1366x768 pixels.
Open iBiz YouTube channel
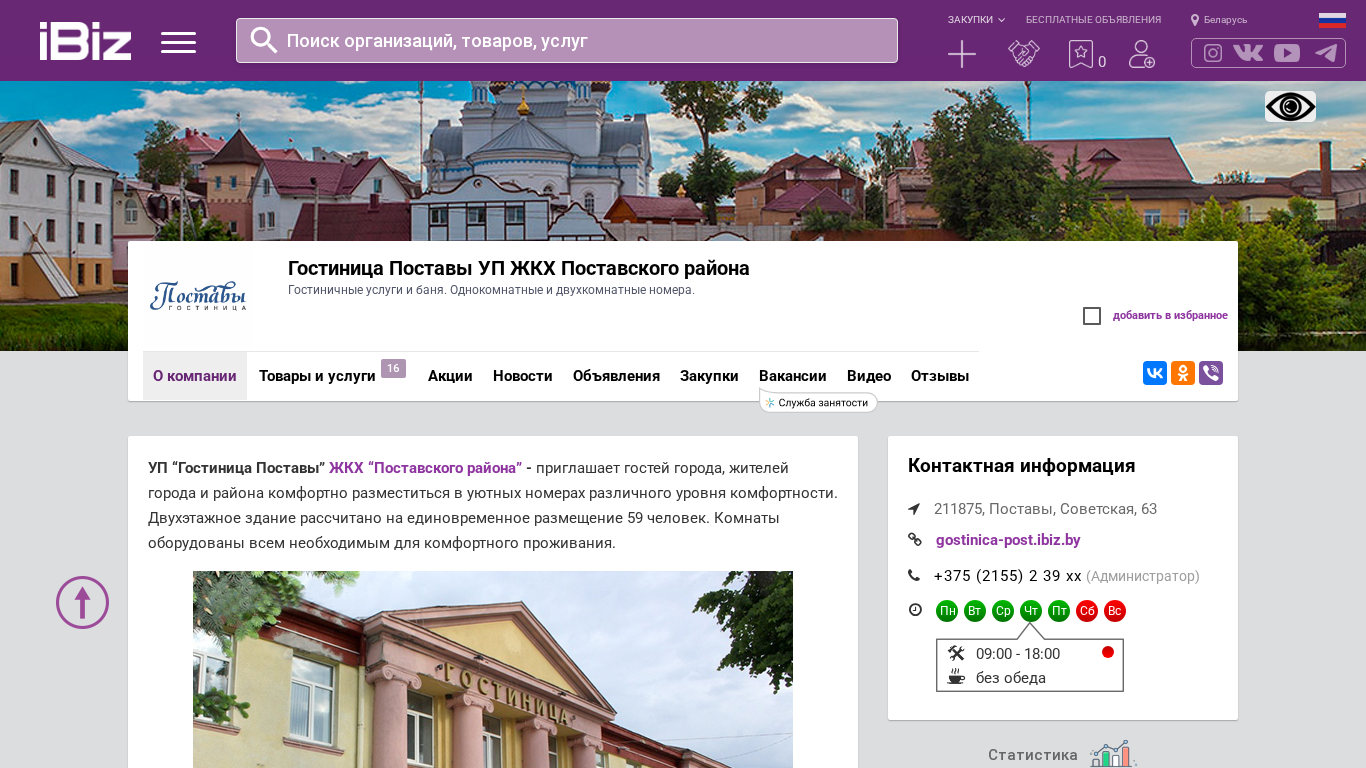(1287, 53)
